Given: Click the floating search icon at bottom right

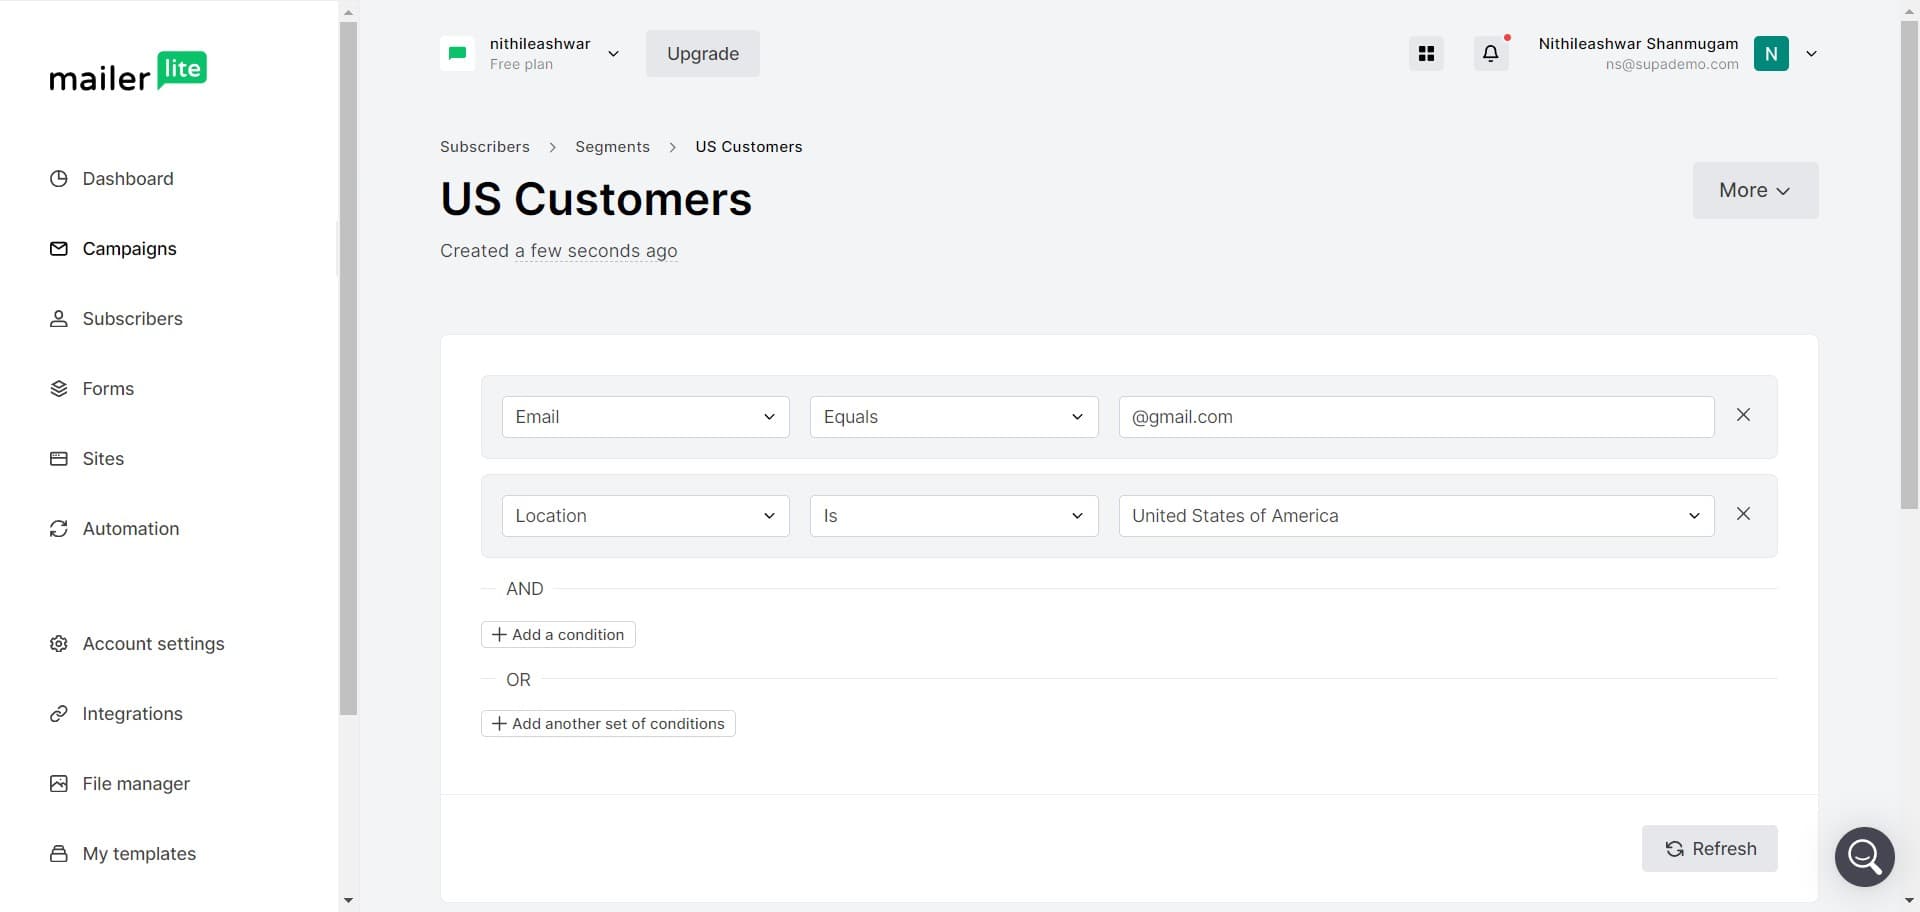Looking at the screenshot, I should click(1864, 856).
